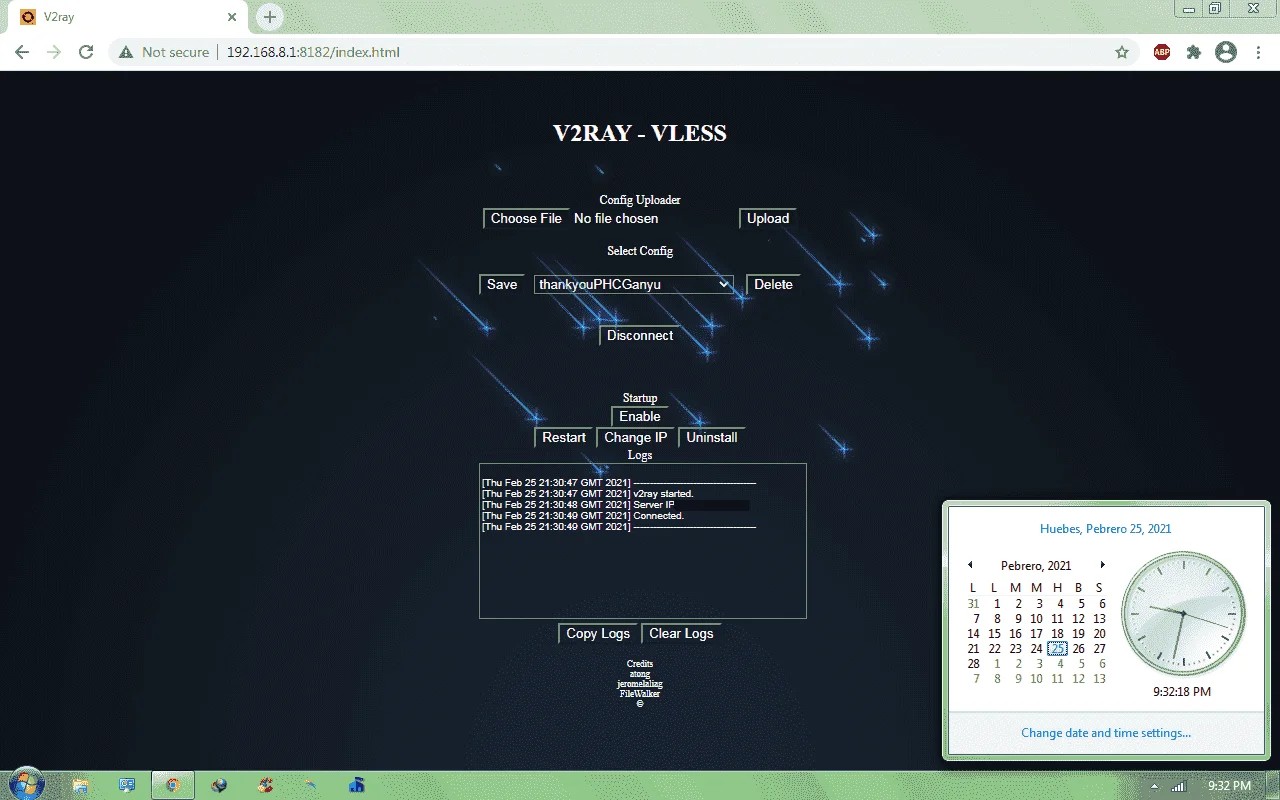Bookmark this page with the star icon
1280x800 pixels.
click(1122, 52)
